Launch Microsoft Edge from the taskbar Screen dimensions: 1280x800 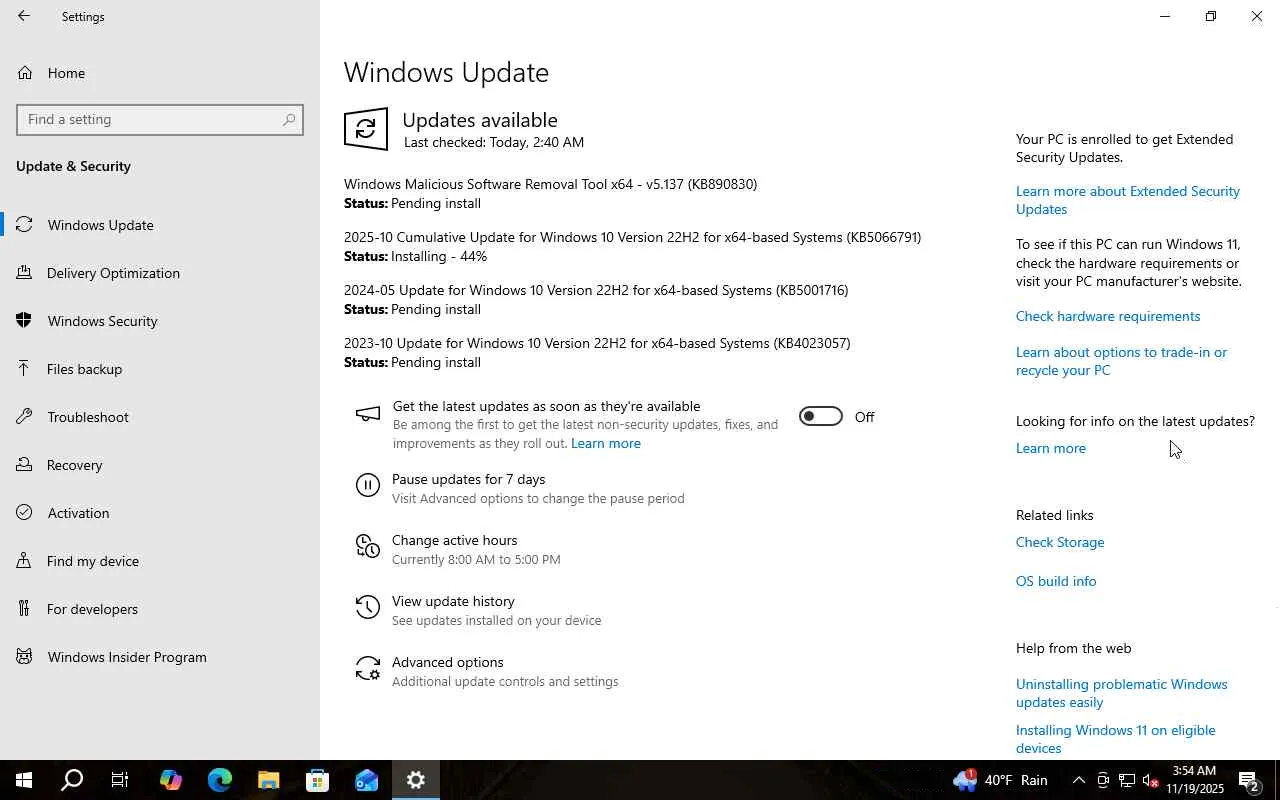click(220, 780)
